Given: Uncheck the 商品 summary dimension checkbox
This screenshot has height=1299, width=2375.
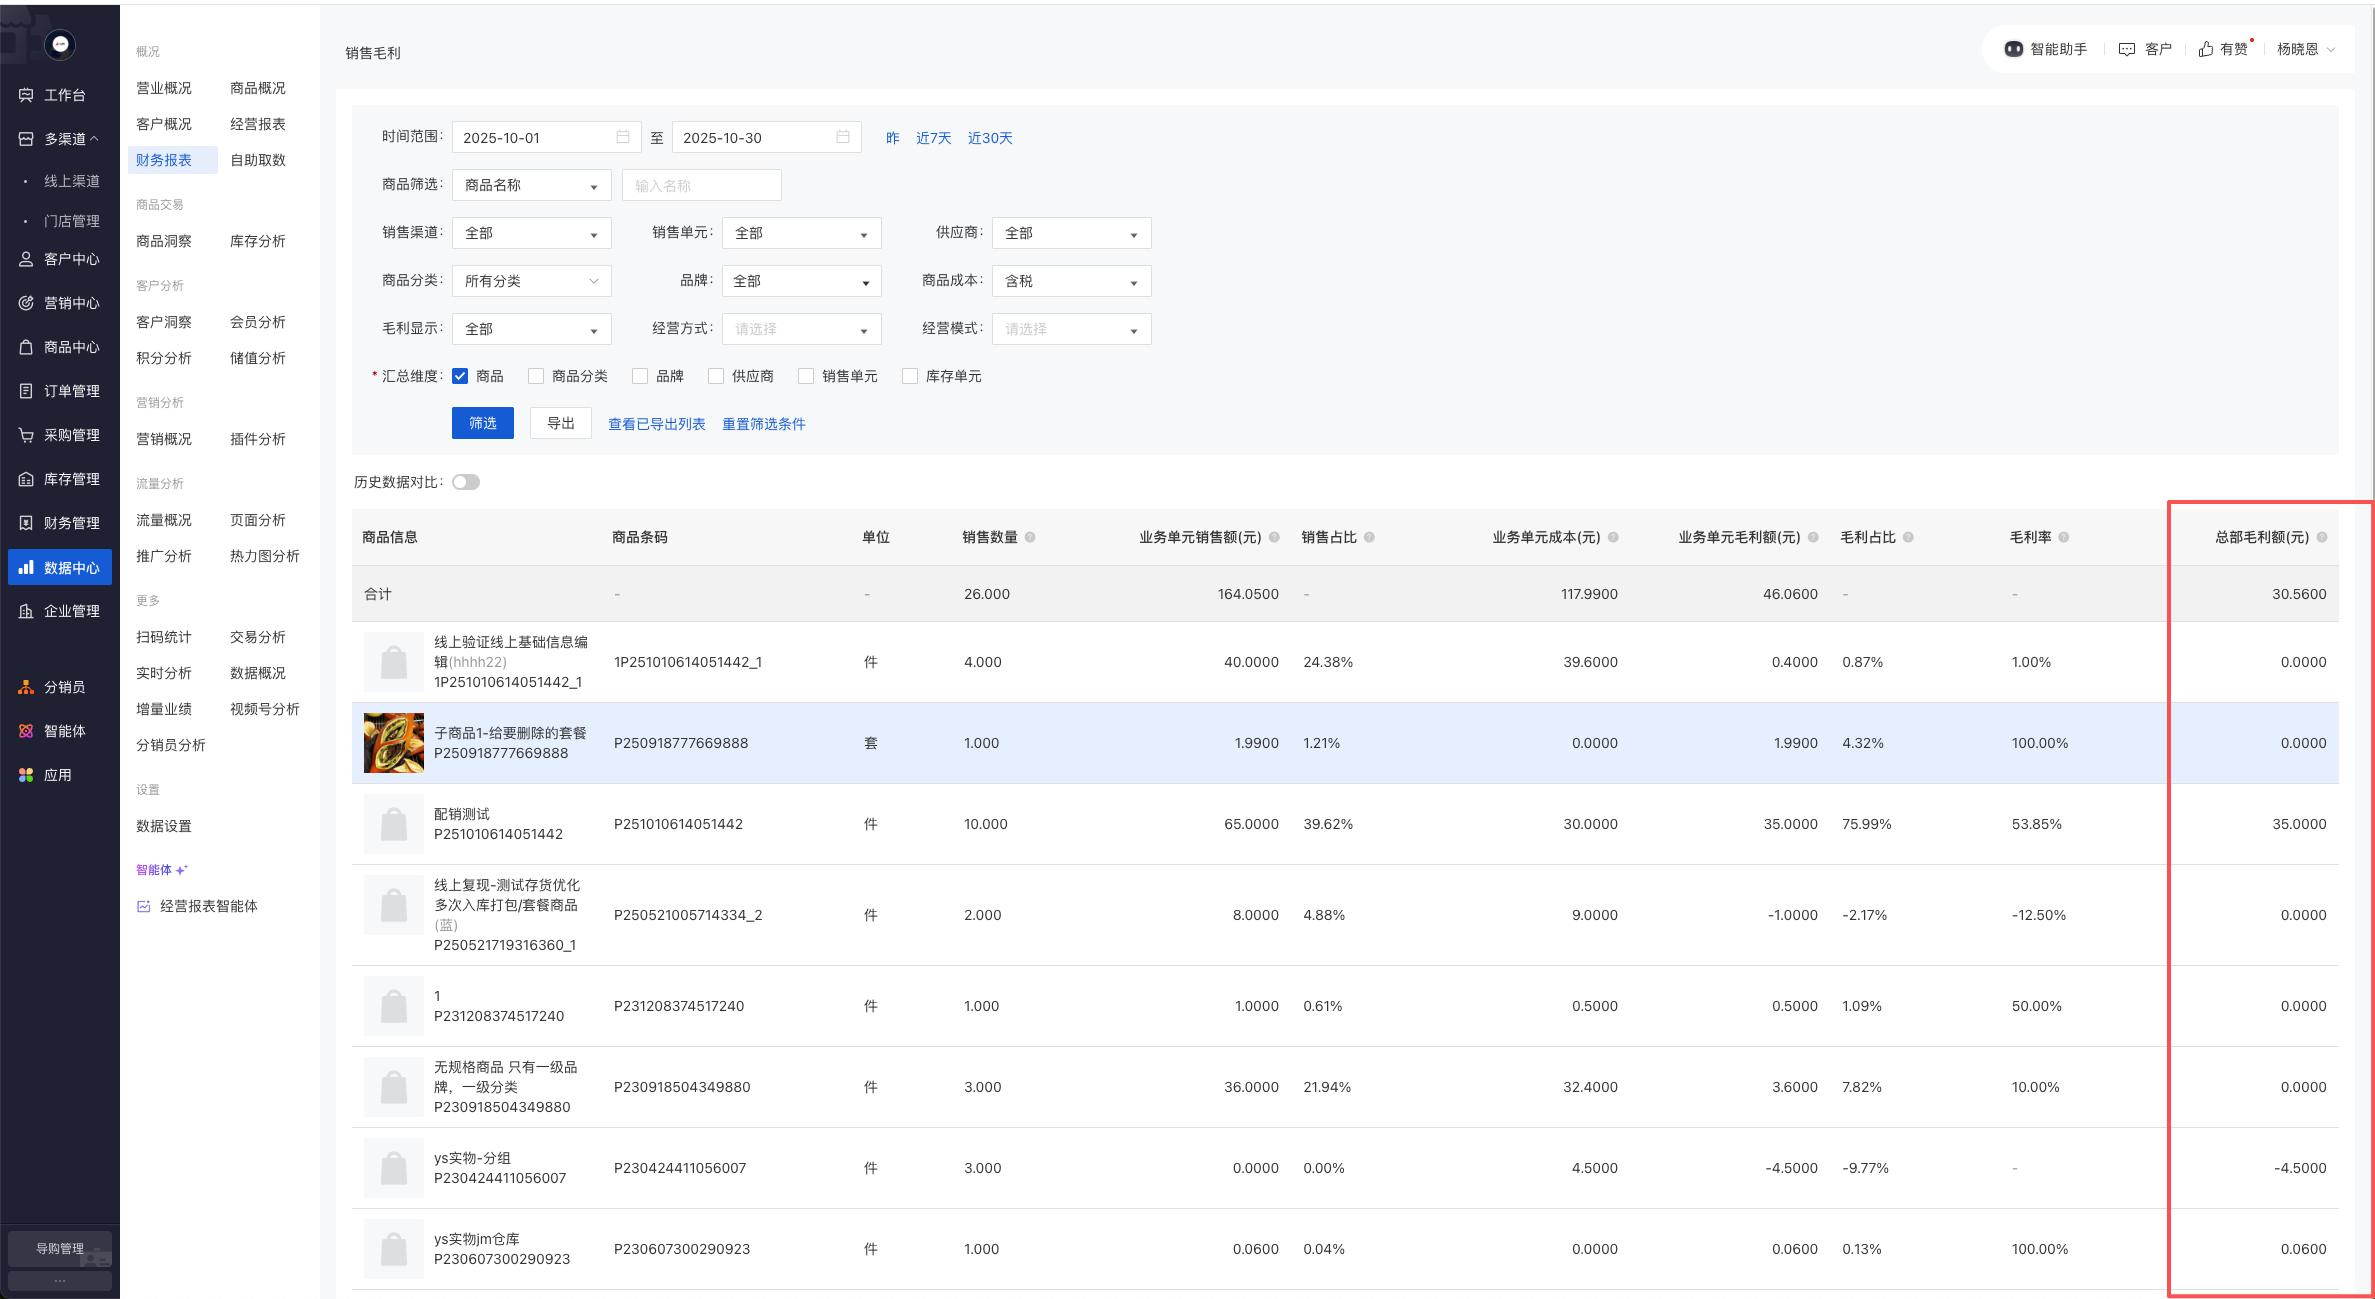Looking at the screenshot, I should pyautogui.click(x=460, y=376).
